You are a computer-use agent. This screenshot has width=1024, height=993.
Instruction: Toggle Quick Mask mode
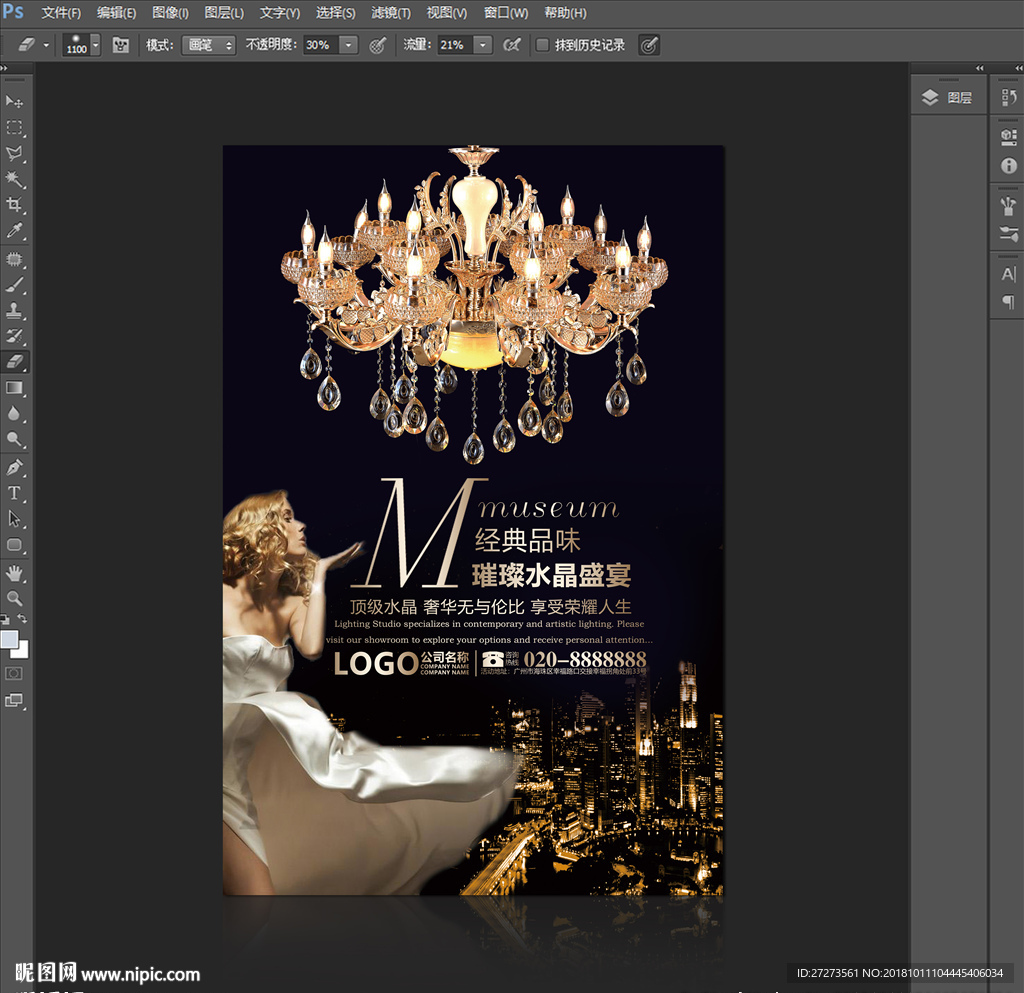click(x=15, y=674)
